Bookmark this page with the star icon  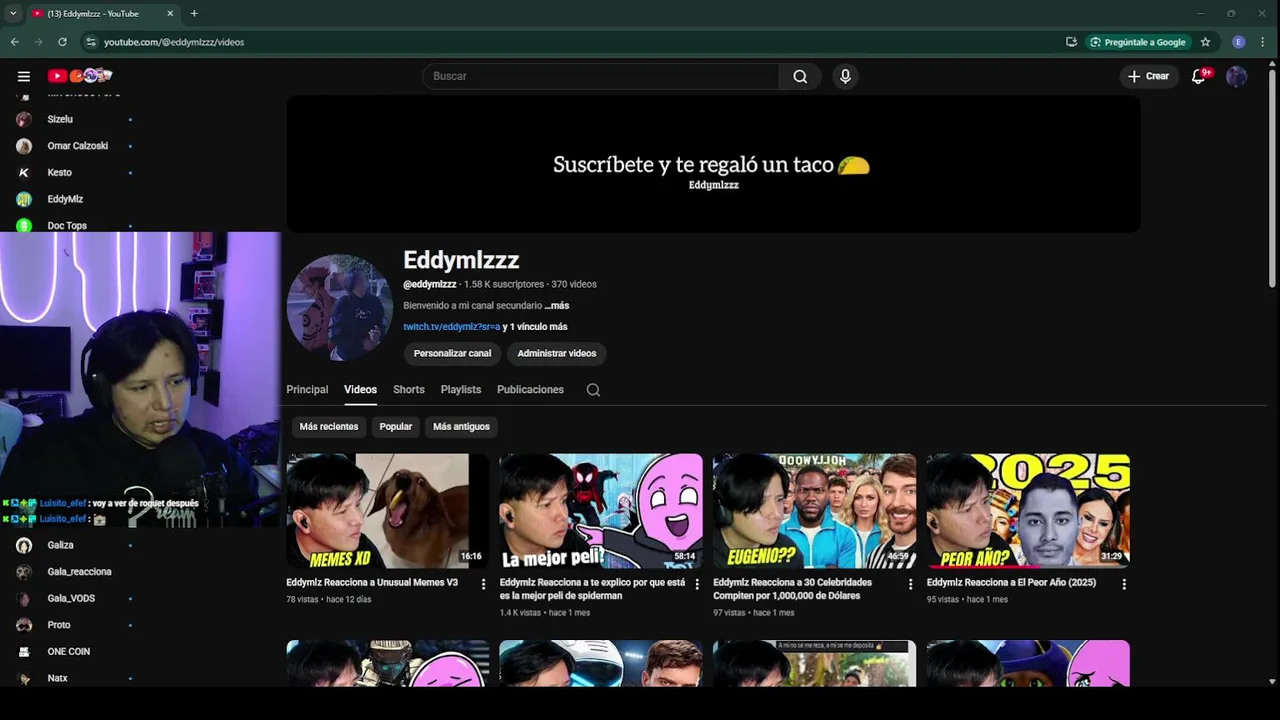point(1205,42)
